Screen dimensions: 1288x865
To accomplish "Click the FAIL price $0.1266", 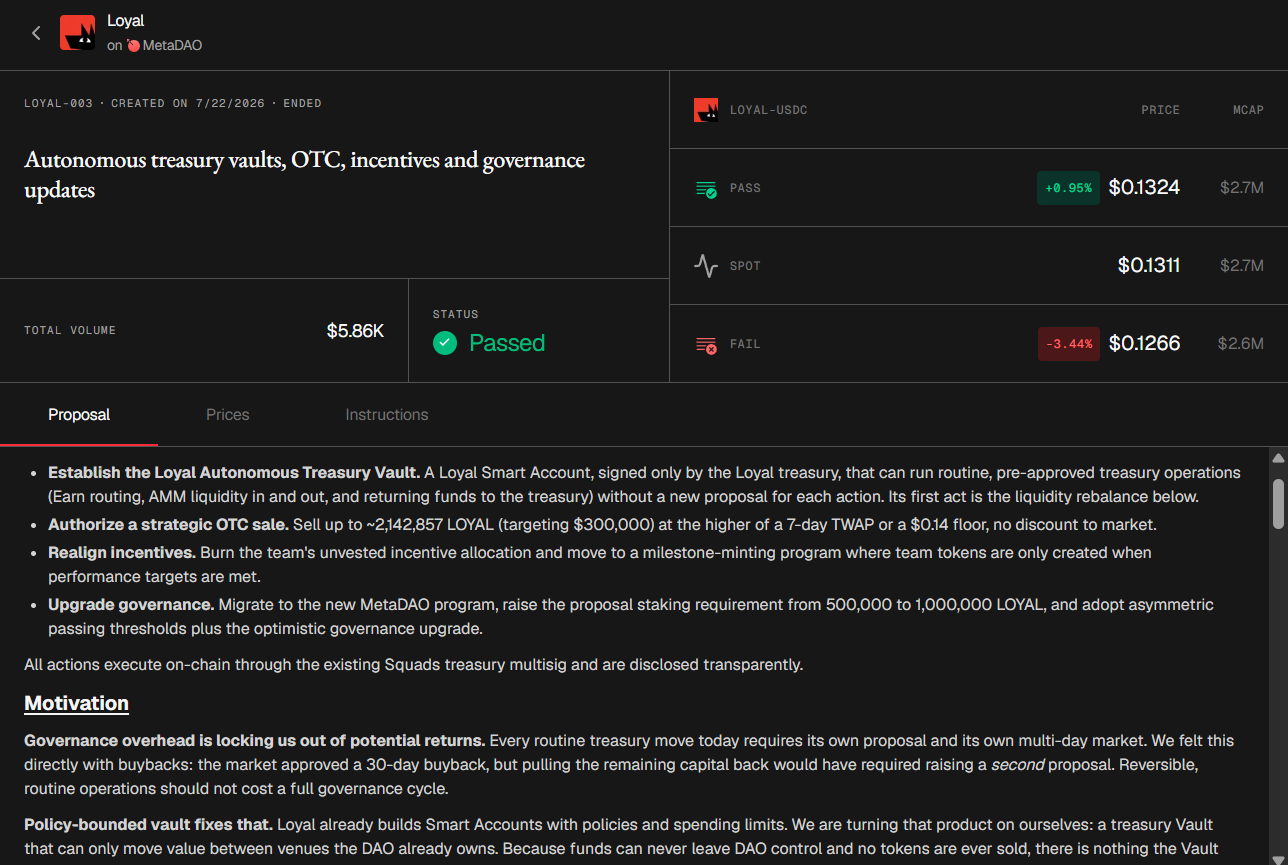I will (1144, 343).
